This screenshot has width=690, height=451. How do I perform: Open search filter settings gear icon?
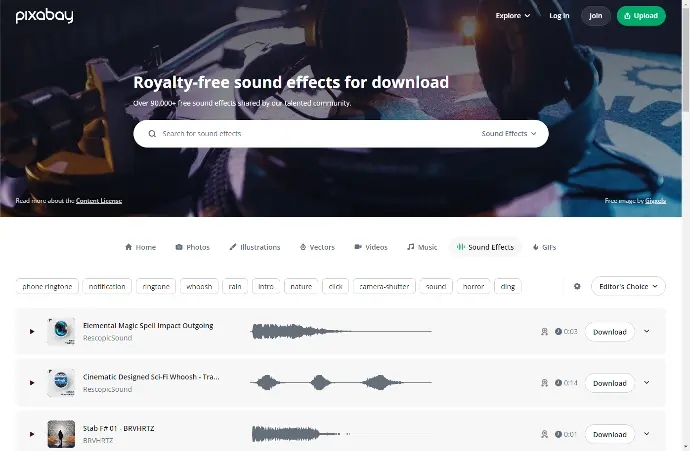[577, 286]
